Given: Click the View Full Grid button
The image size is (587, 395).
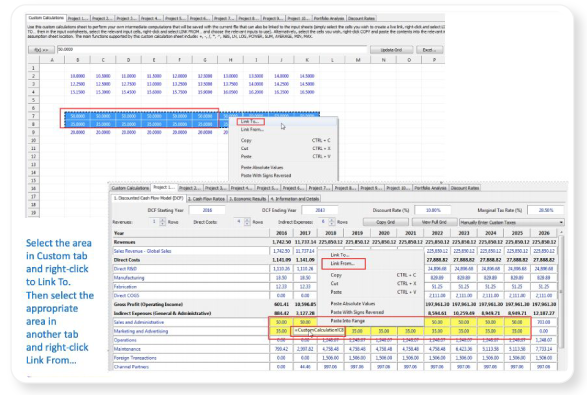Looking at the screenshot, I should click(434, 222).
